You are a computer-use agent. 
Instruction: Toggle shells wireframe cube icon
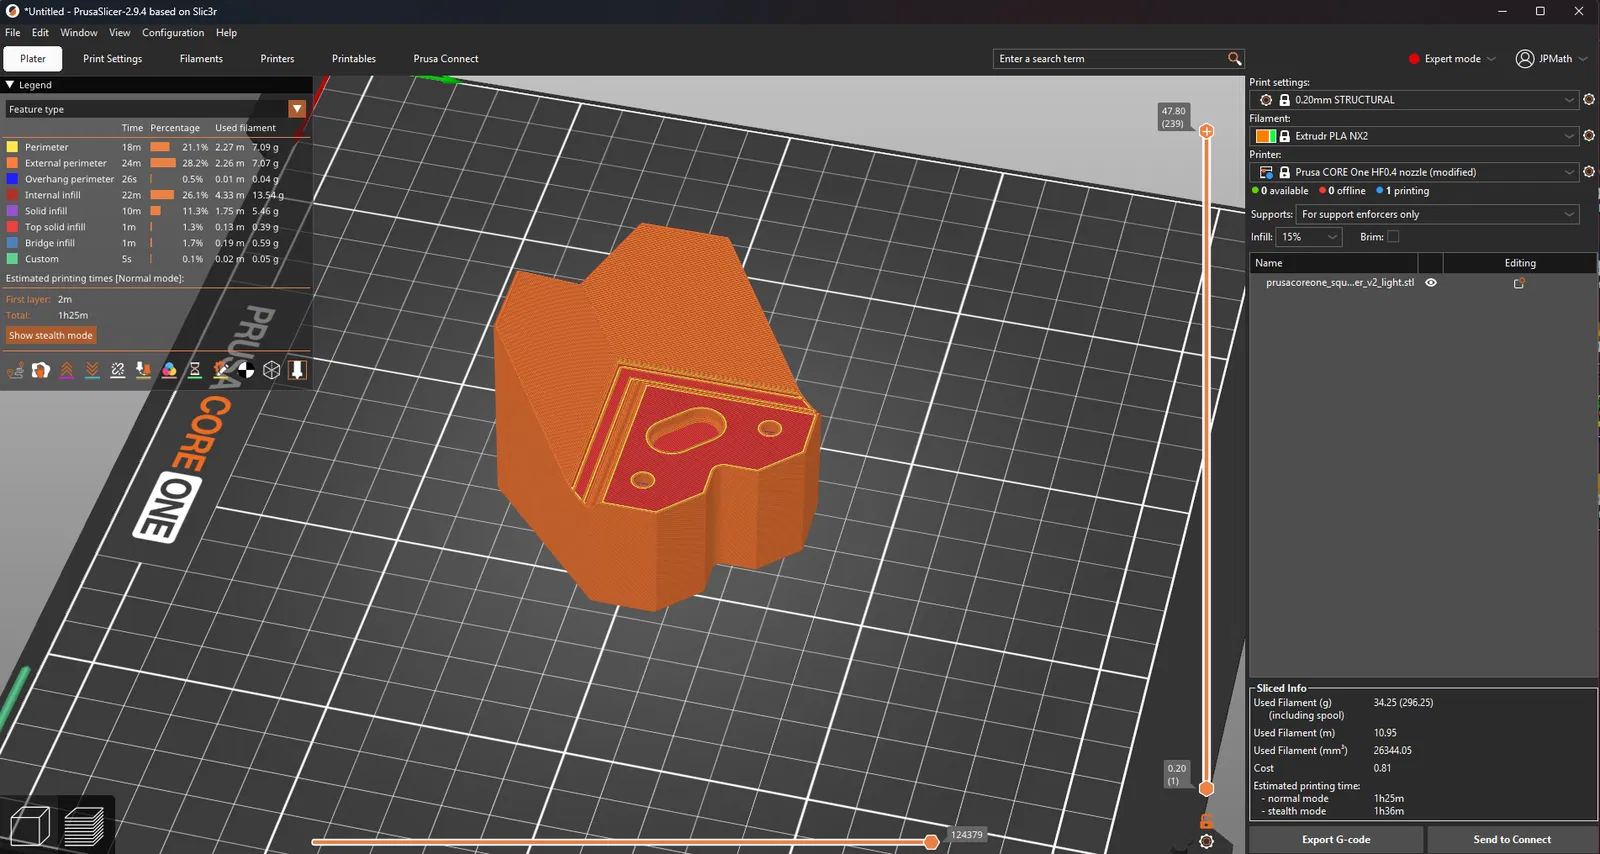(x=272, y=370)
